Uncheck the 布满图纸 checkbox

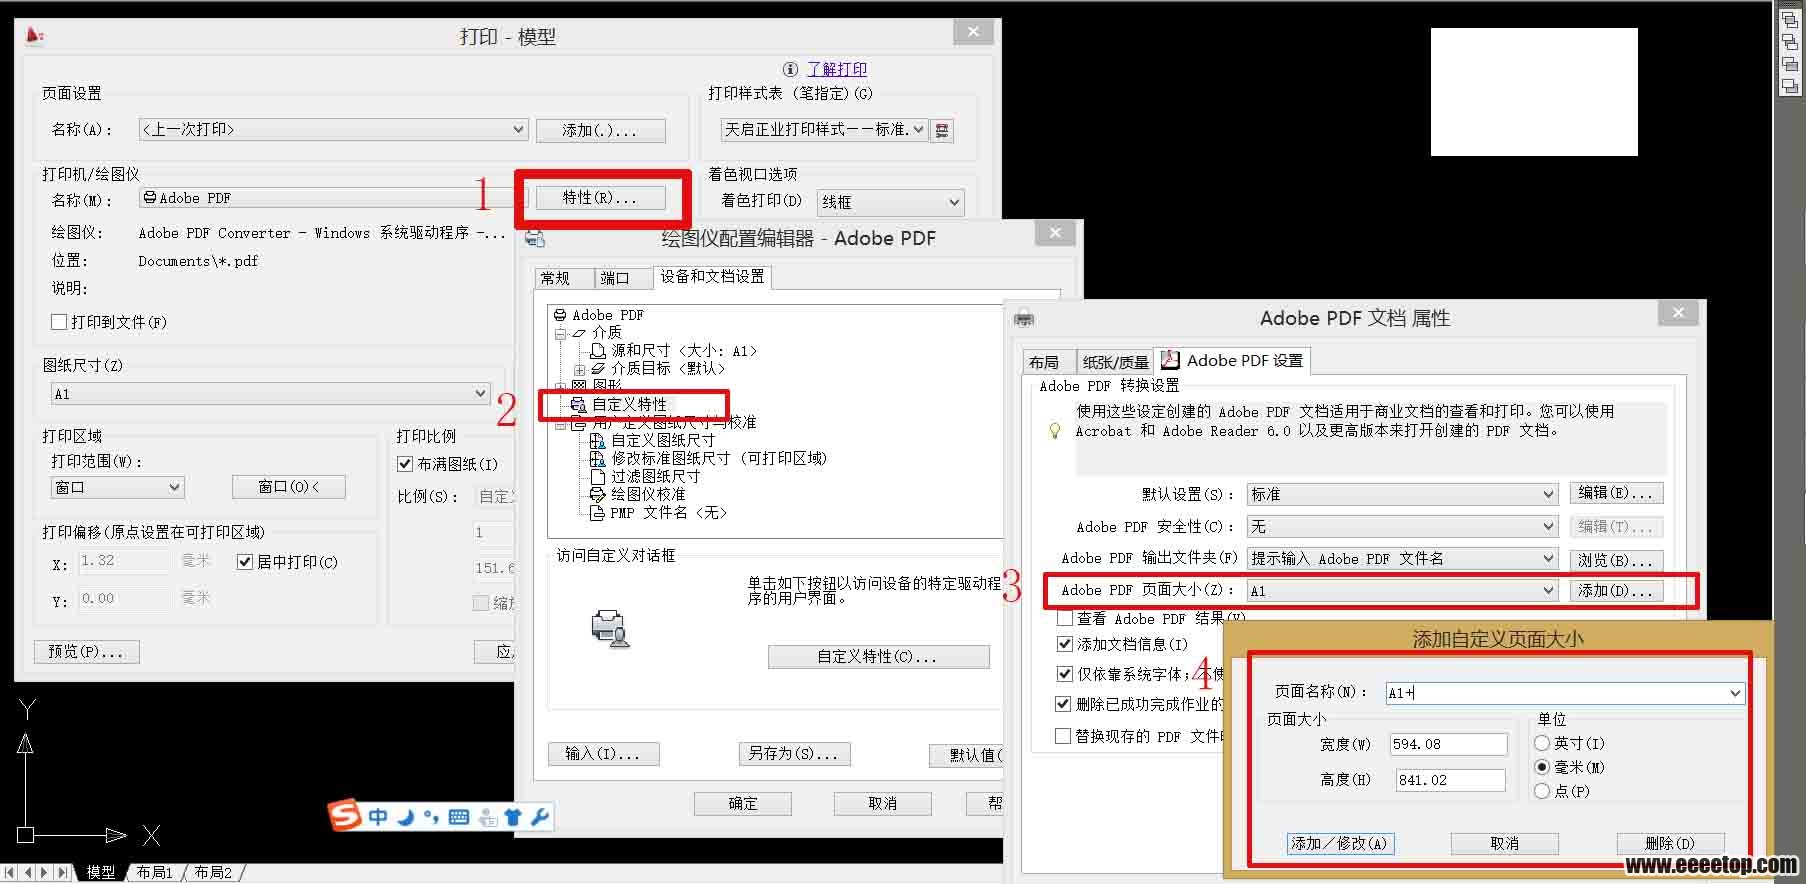click(405, 464)
